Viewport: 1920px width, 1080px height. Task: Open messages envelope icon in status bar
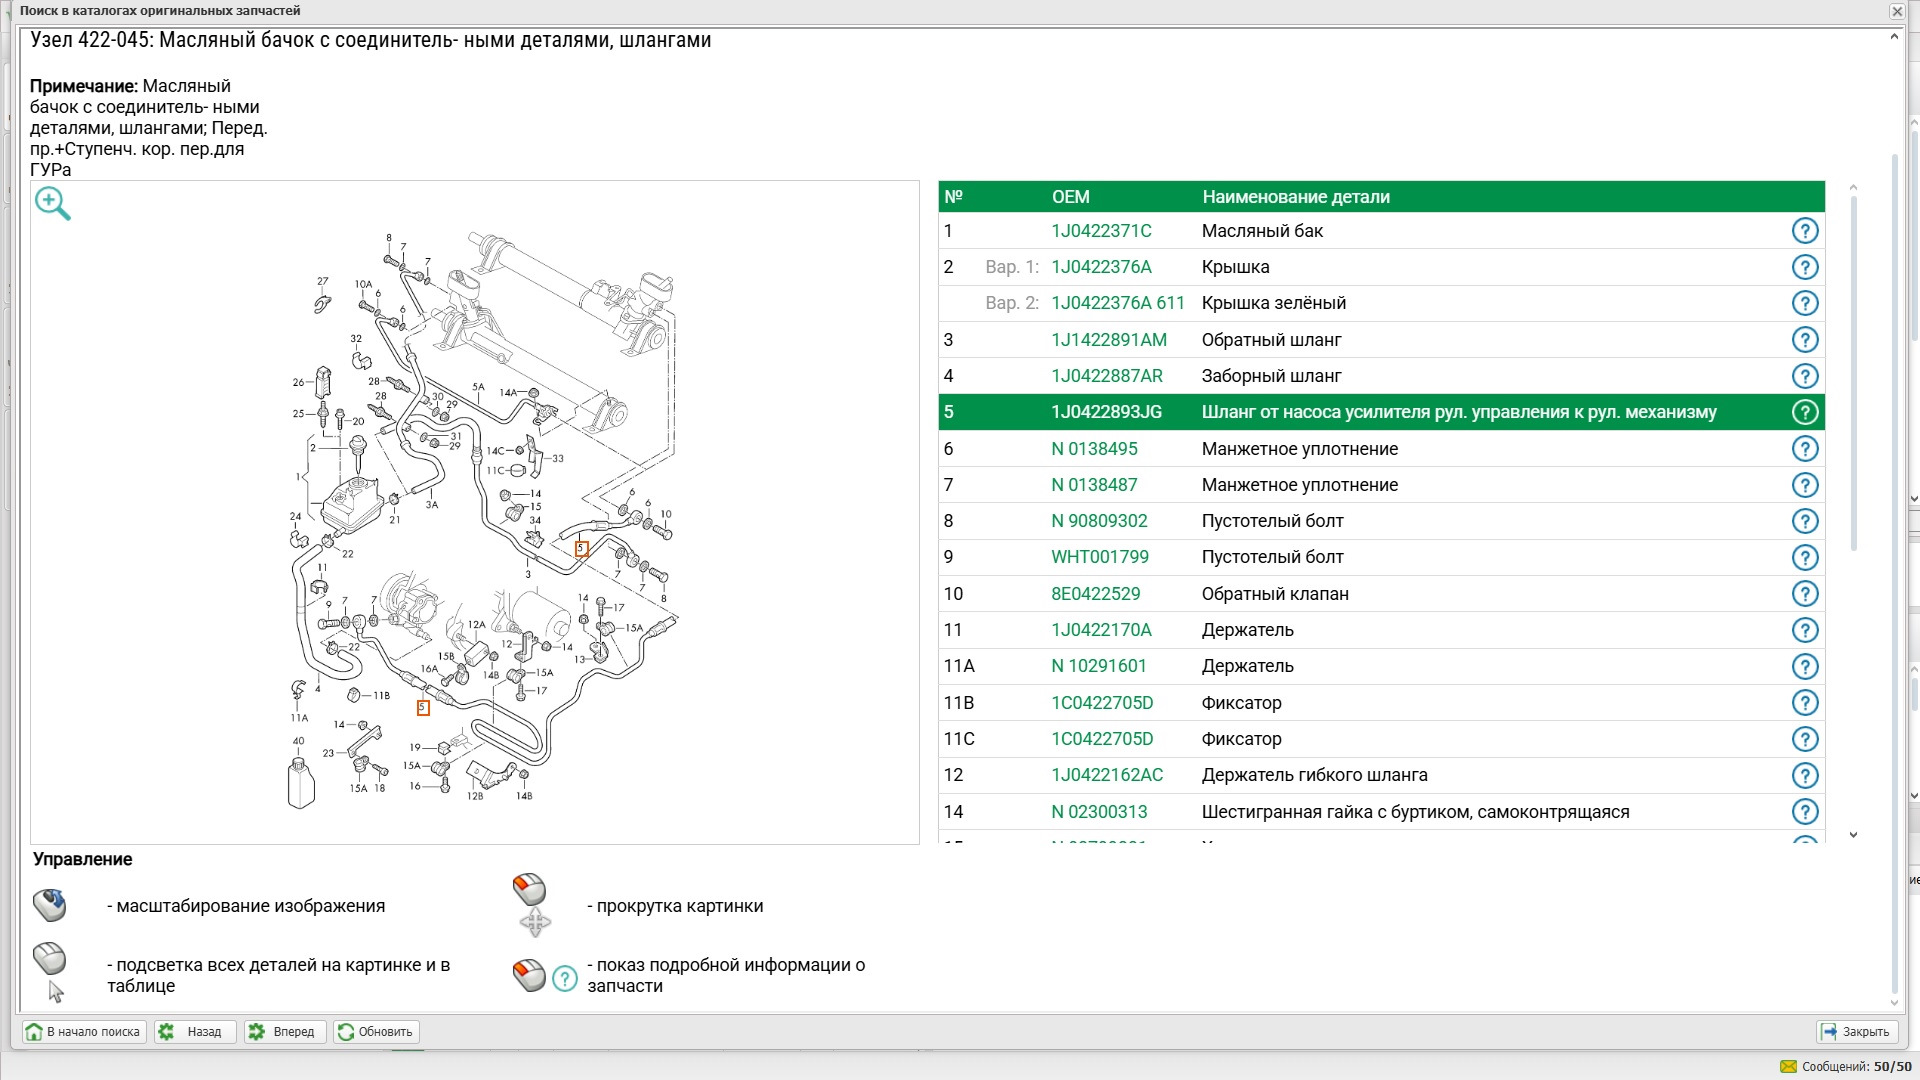point(1788,1067)
